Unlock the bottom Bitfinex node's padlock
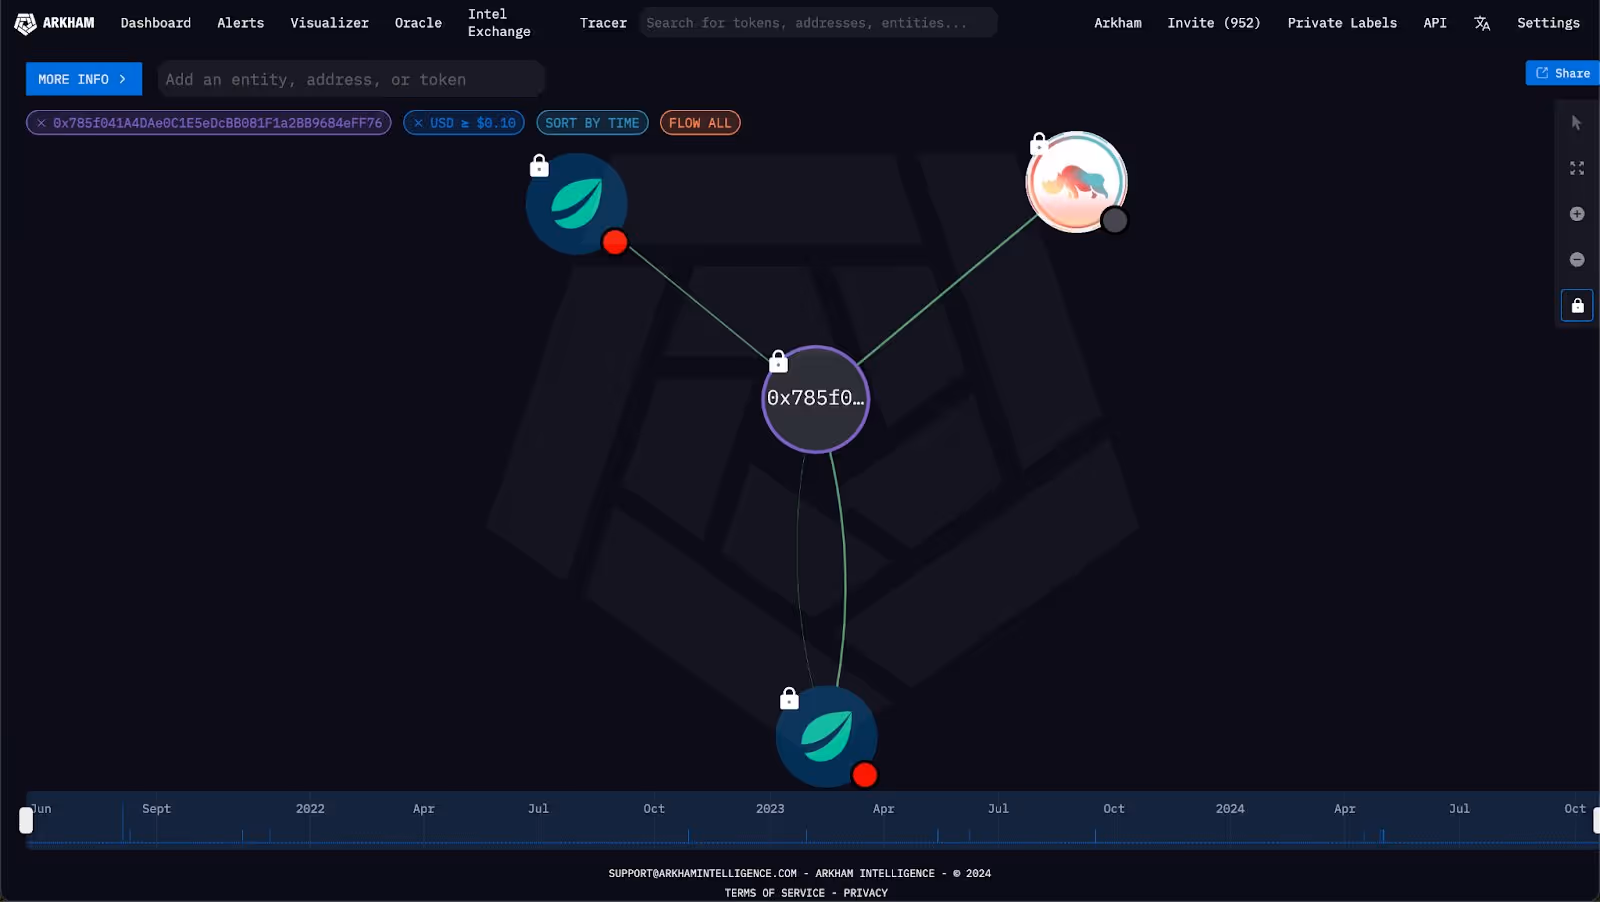 (789, 697)
